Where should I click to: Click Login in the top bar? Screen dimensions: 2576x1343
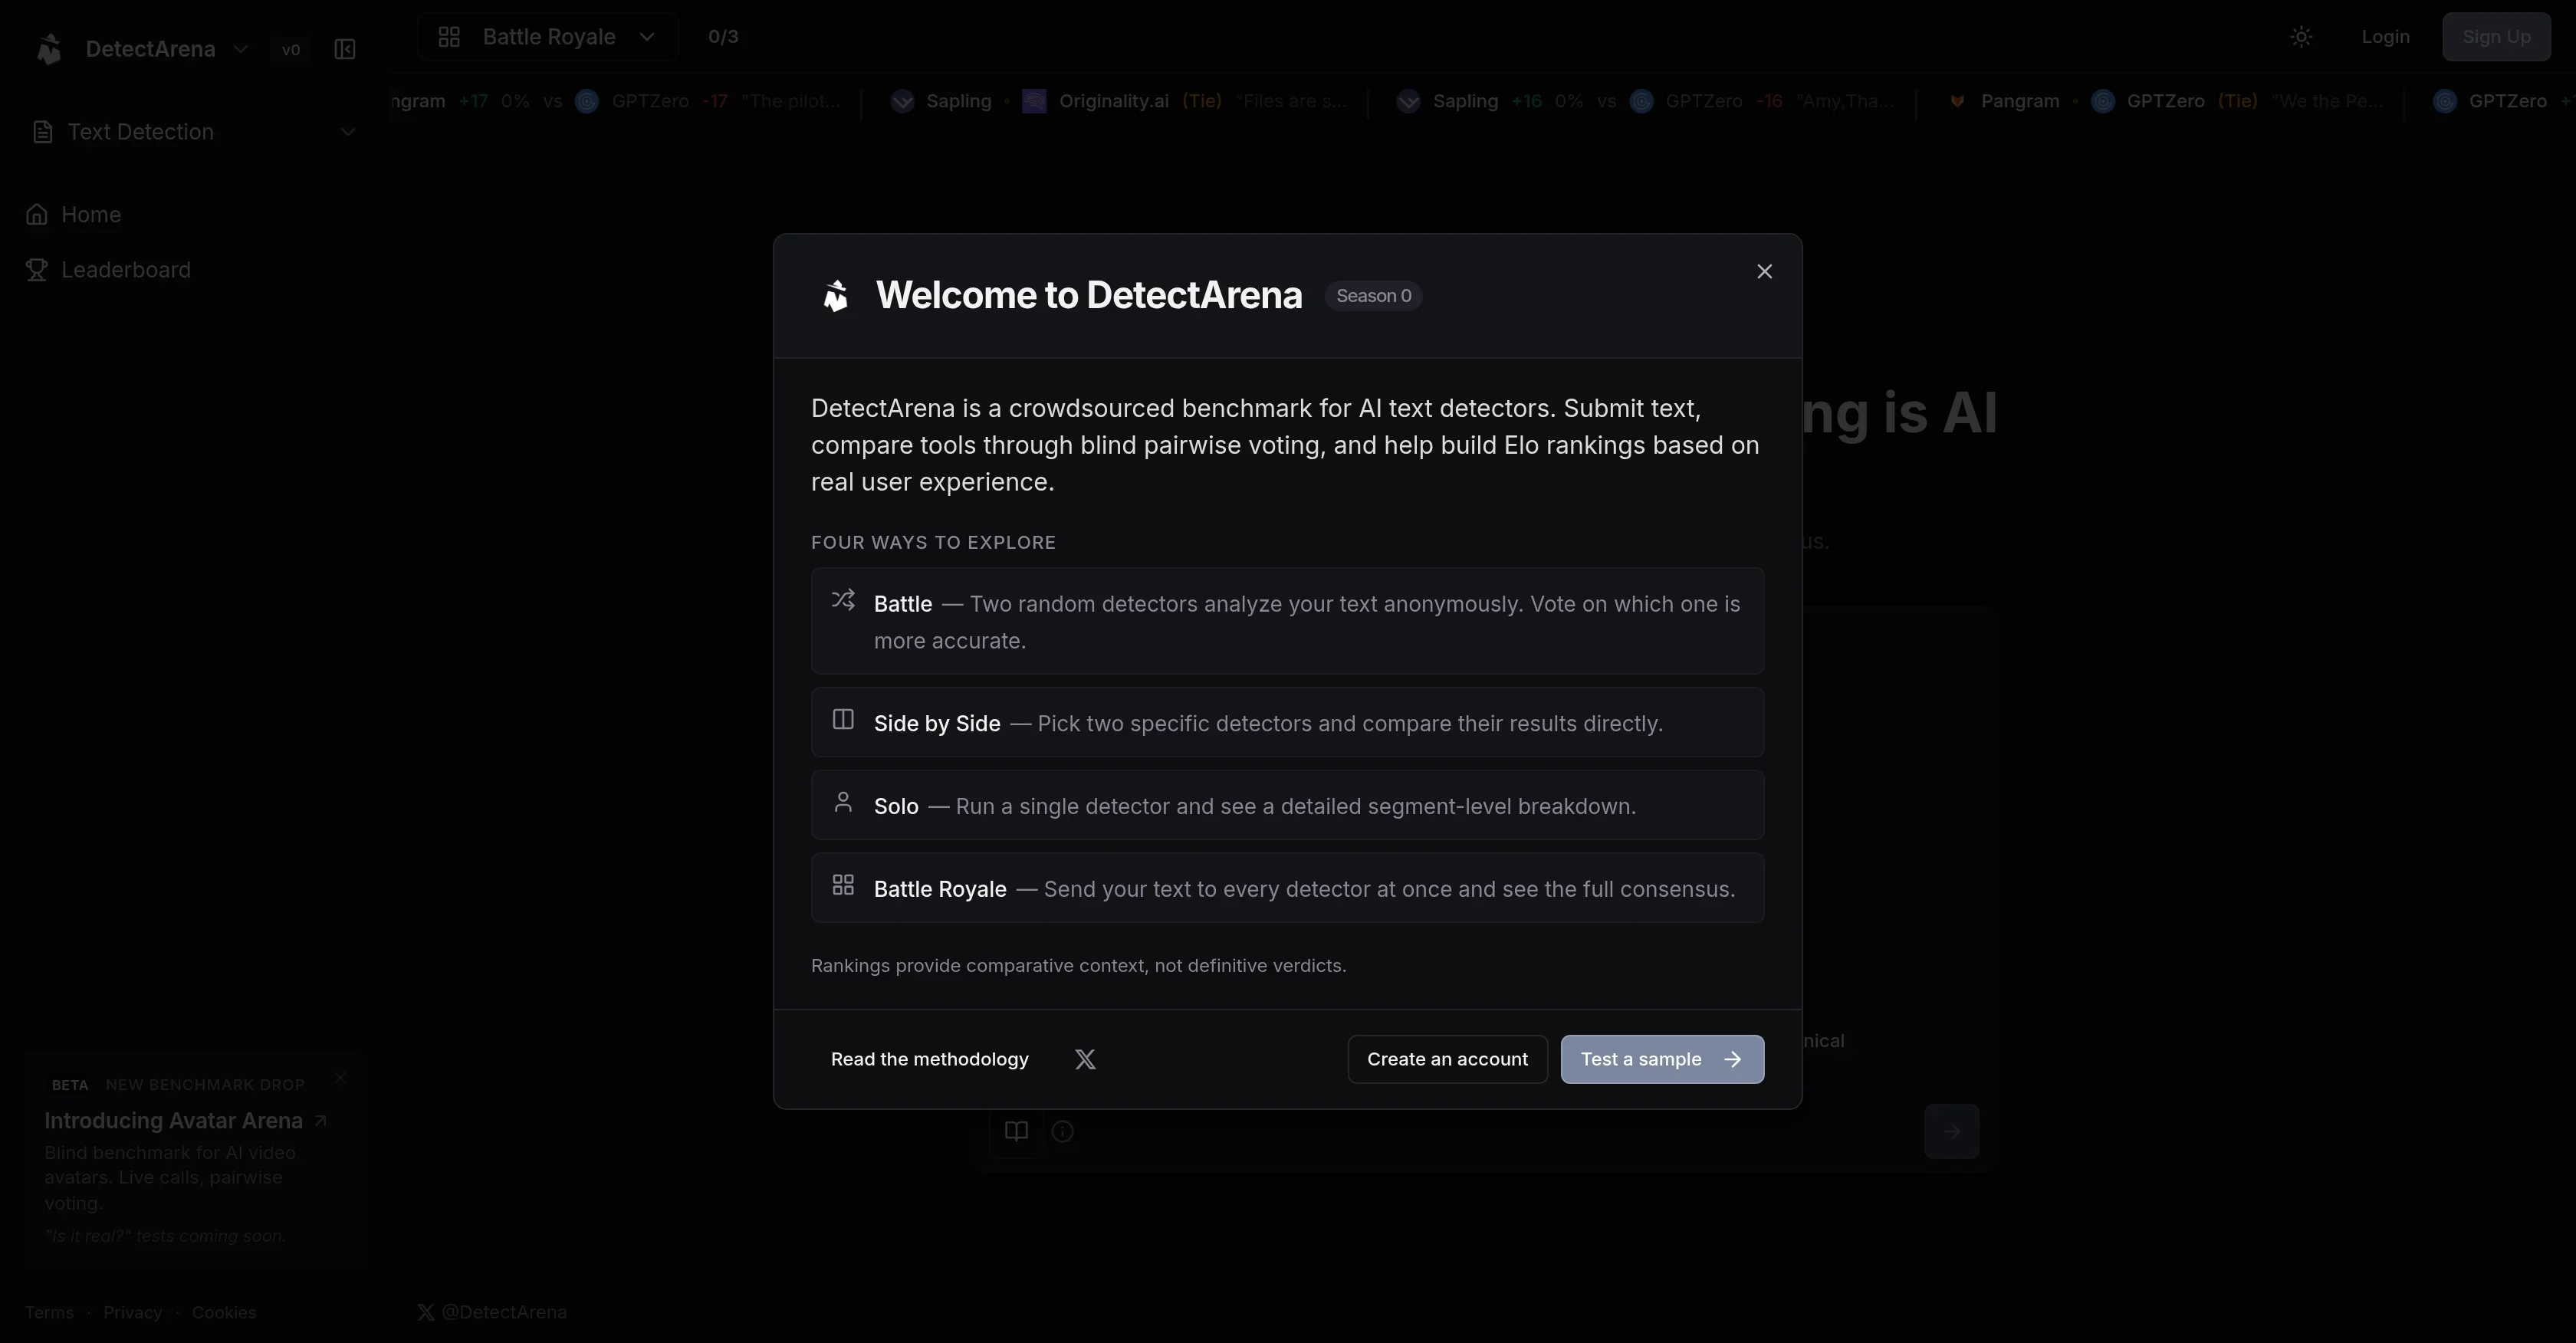coord(2385,37)
